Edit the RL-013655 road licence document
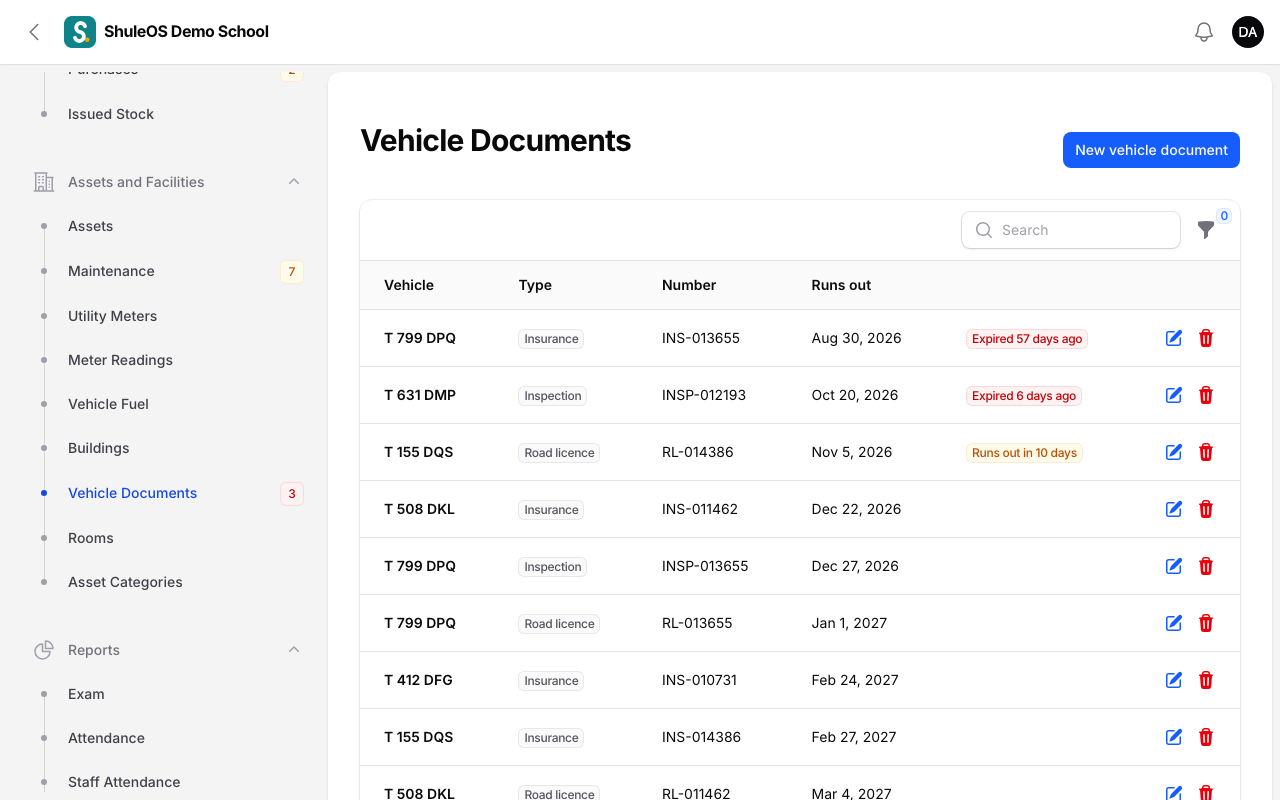The image size is (1280, 800). pos(1174,623)
